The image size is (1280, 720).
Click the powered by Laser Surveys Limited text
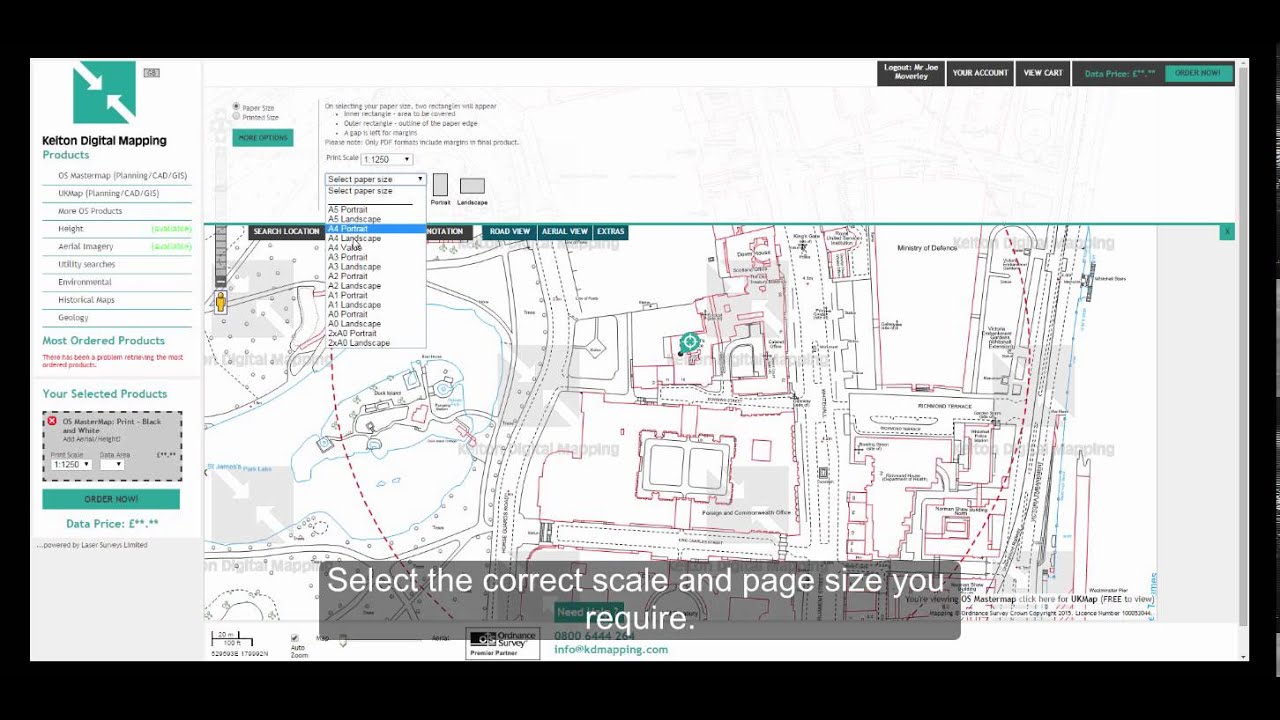click(x=93, y=545)
